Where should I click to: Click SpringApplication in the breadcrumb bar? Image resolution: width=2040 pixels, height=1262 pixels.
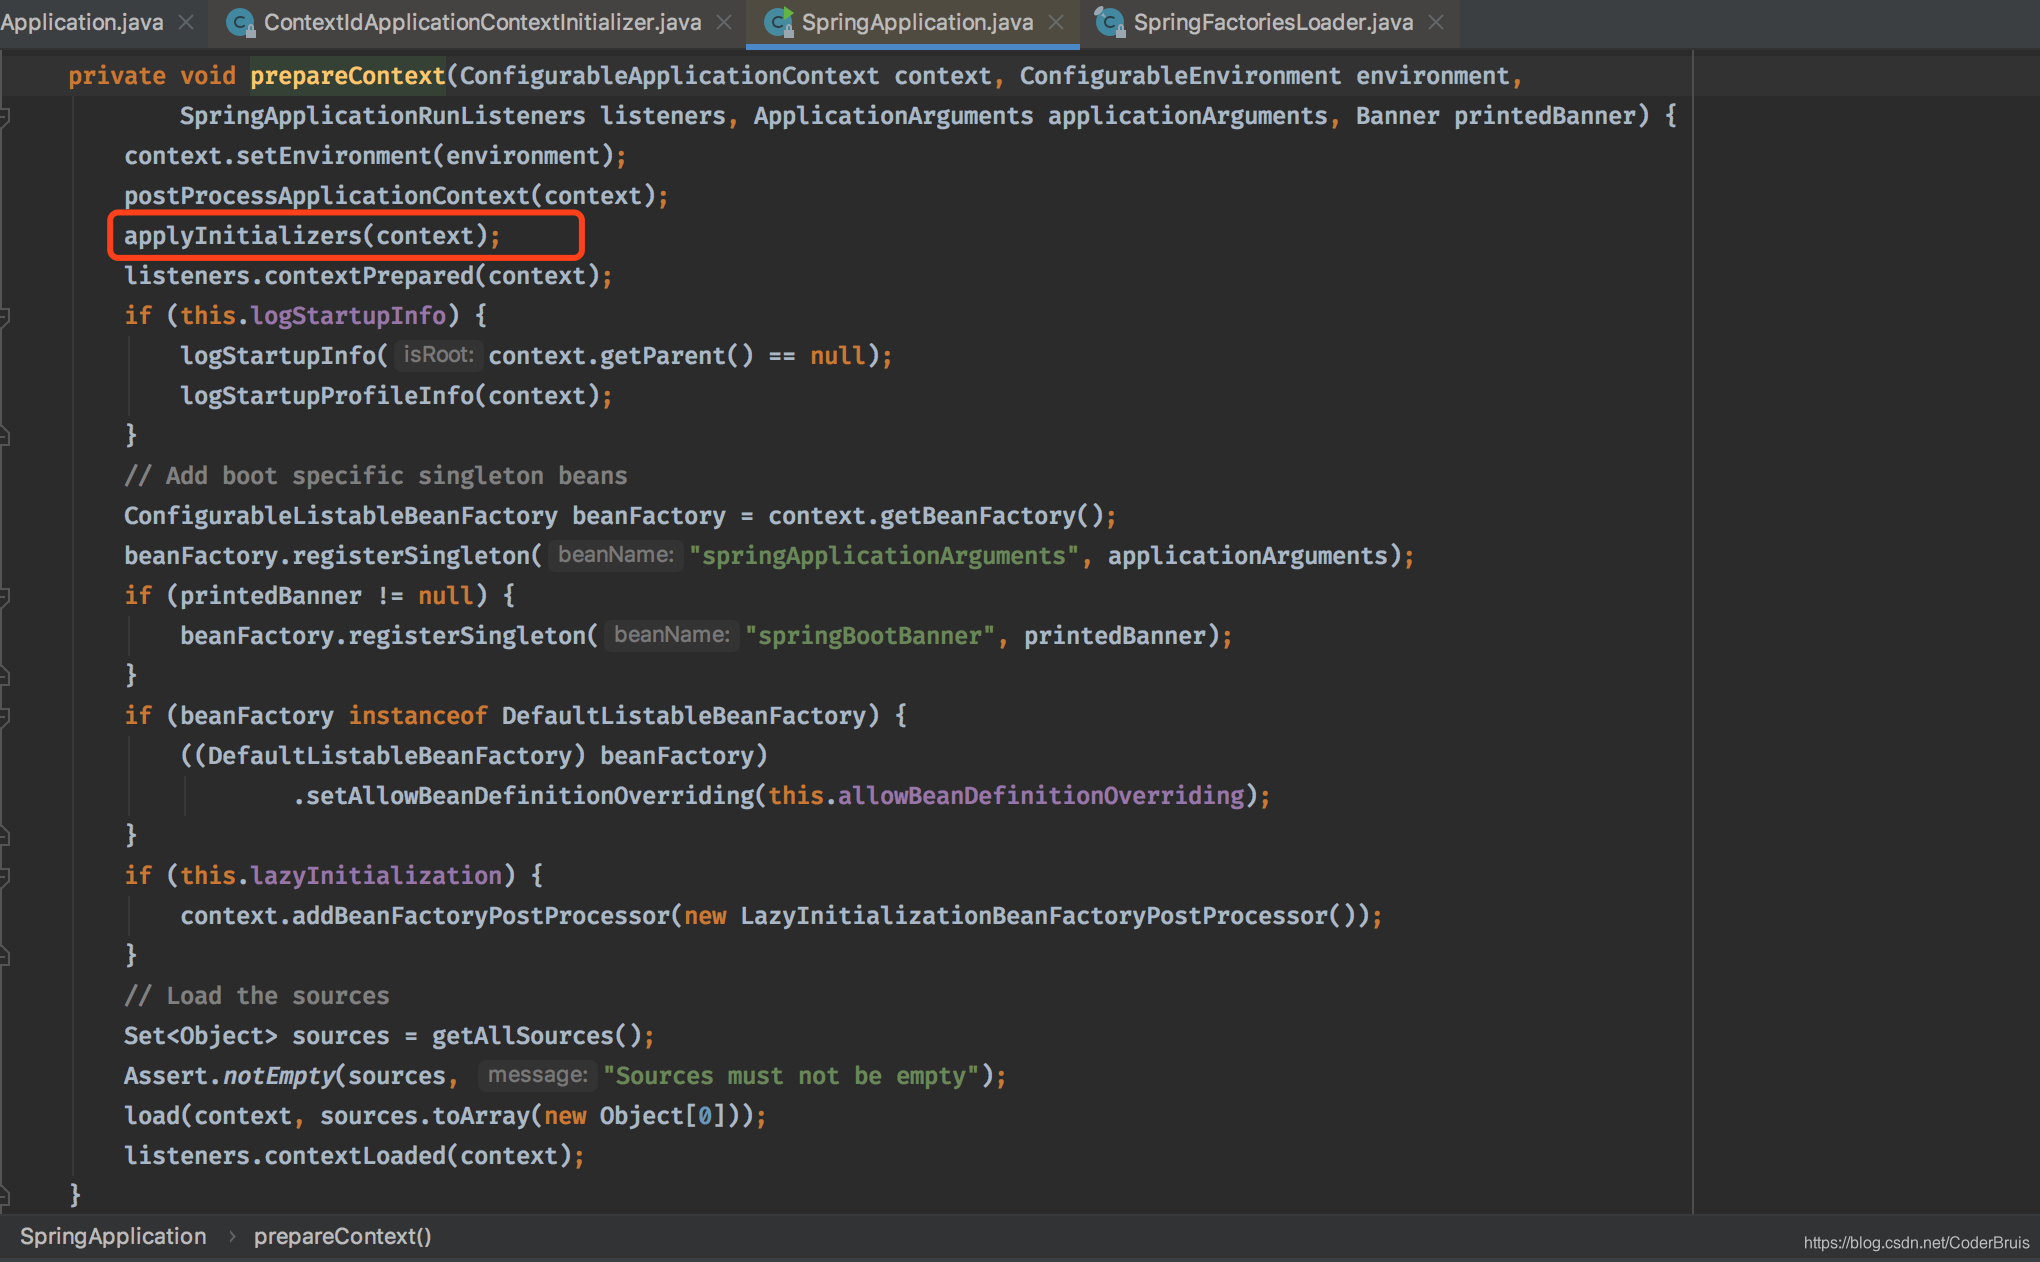tap(113, 1236)
